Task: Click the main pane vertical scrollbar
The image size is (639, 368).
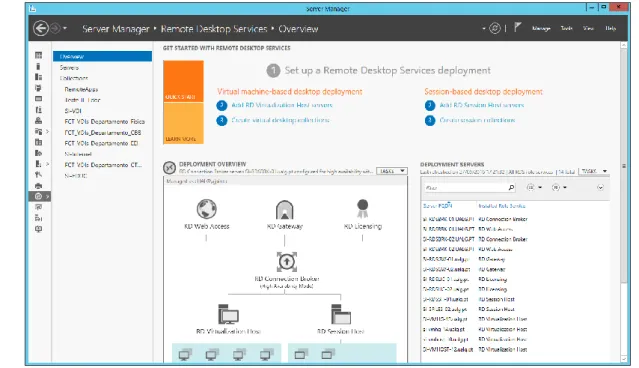Action: 624,165
